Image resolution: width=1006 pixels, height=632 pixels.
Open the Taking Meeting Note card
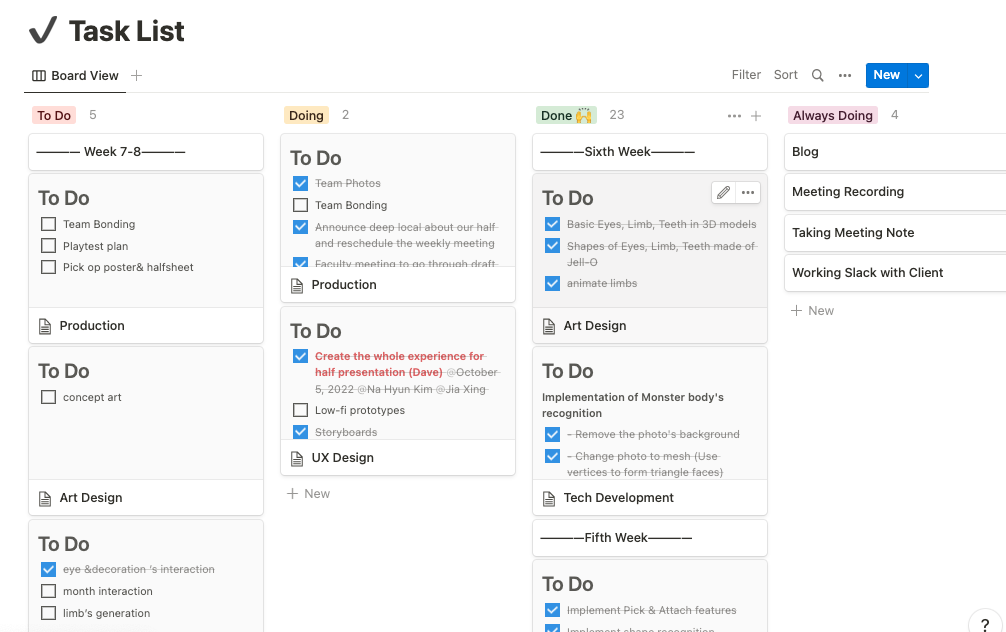[895, 233]
